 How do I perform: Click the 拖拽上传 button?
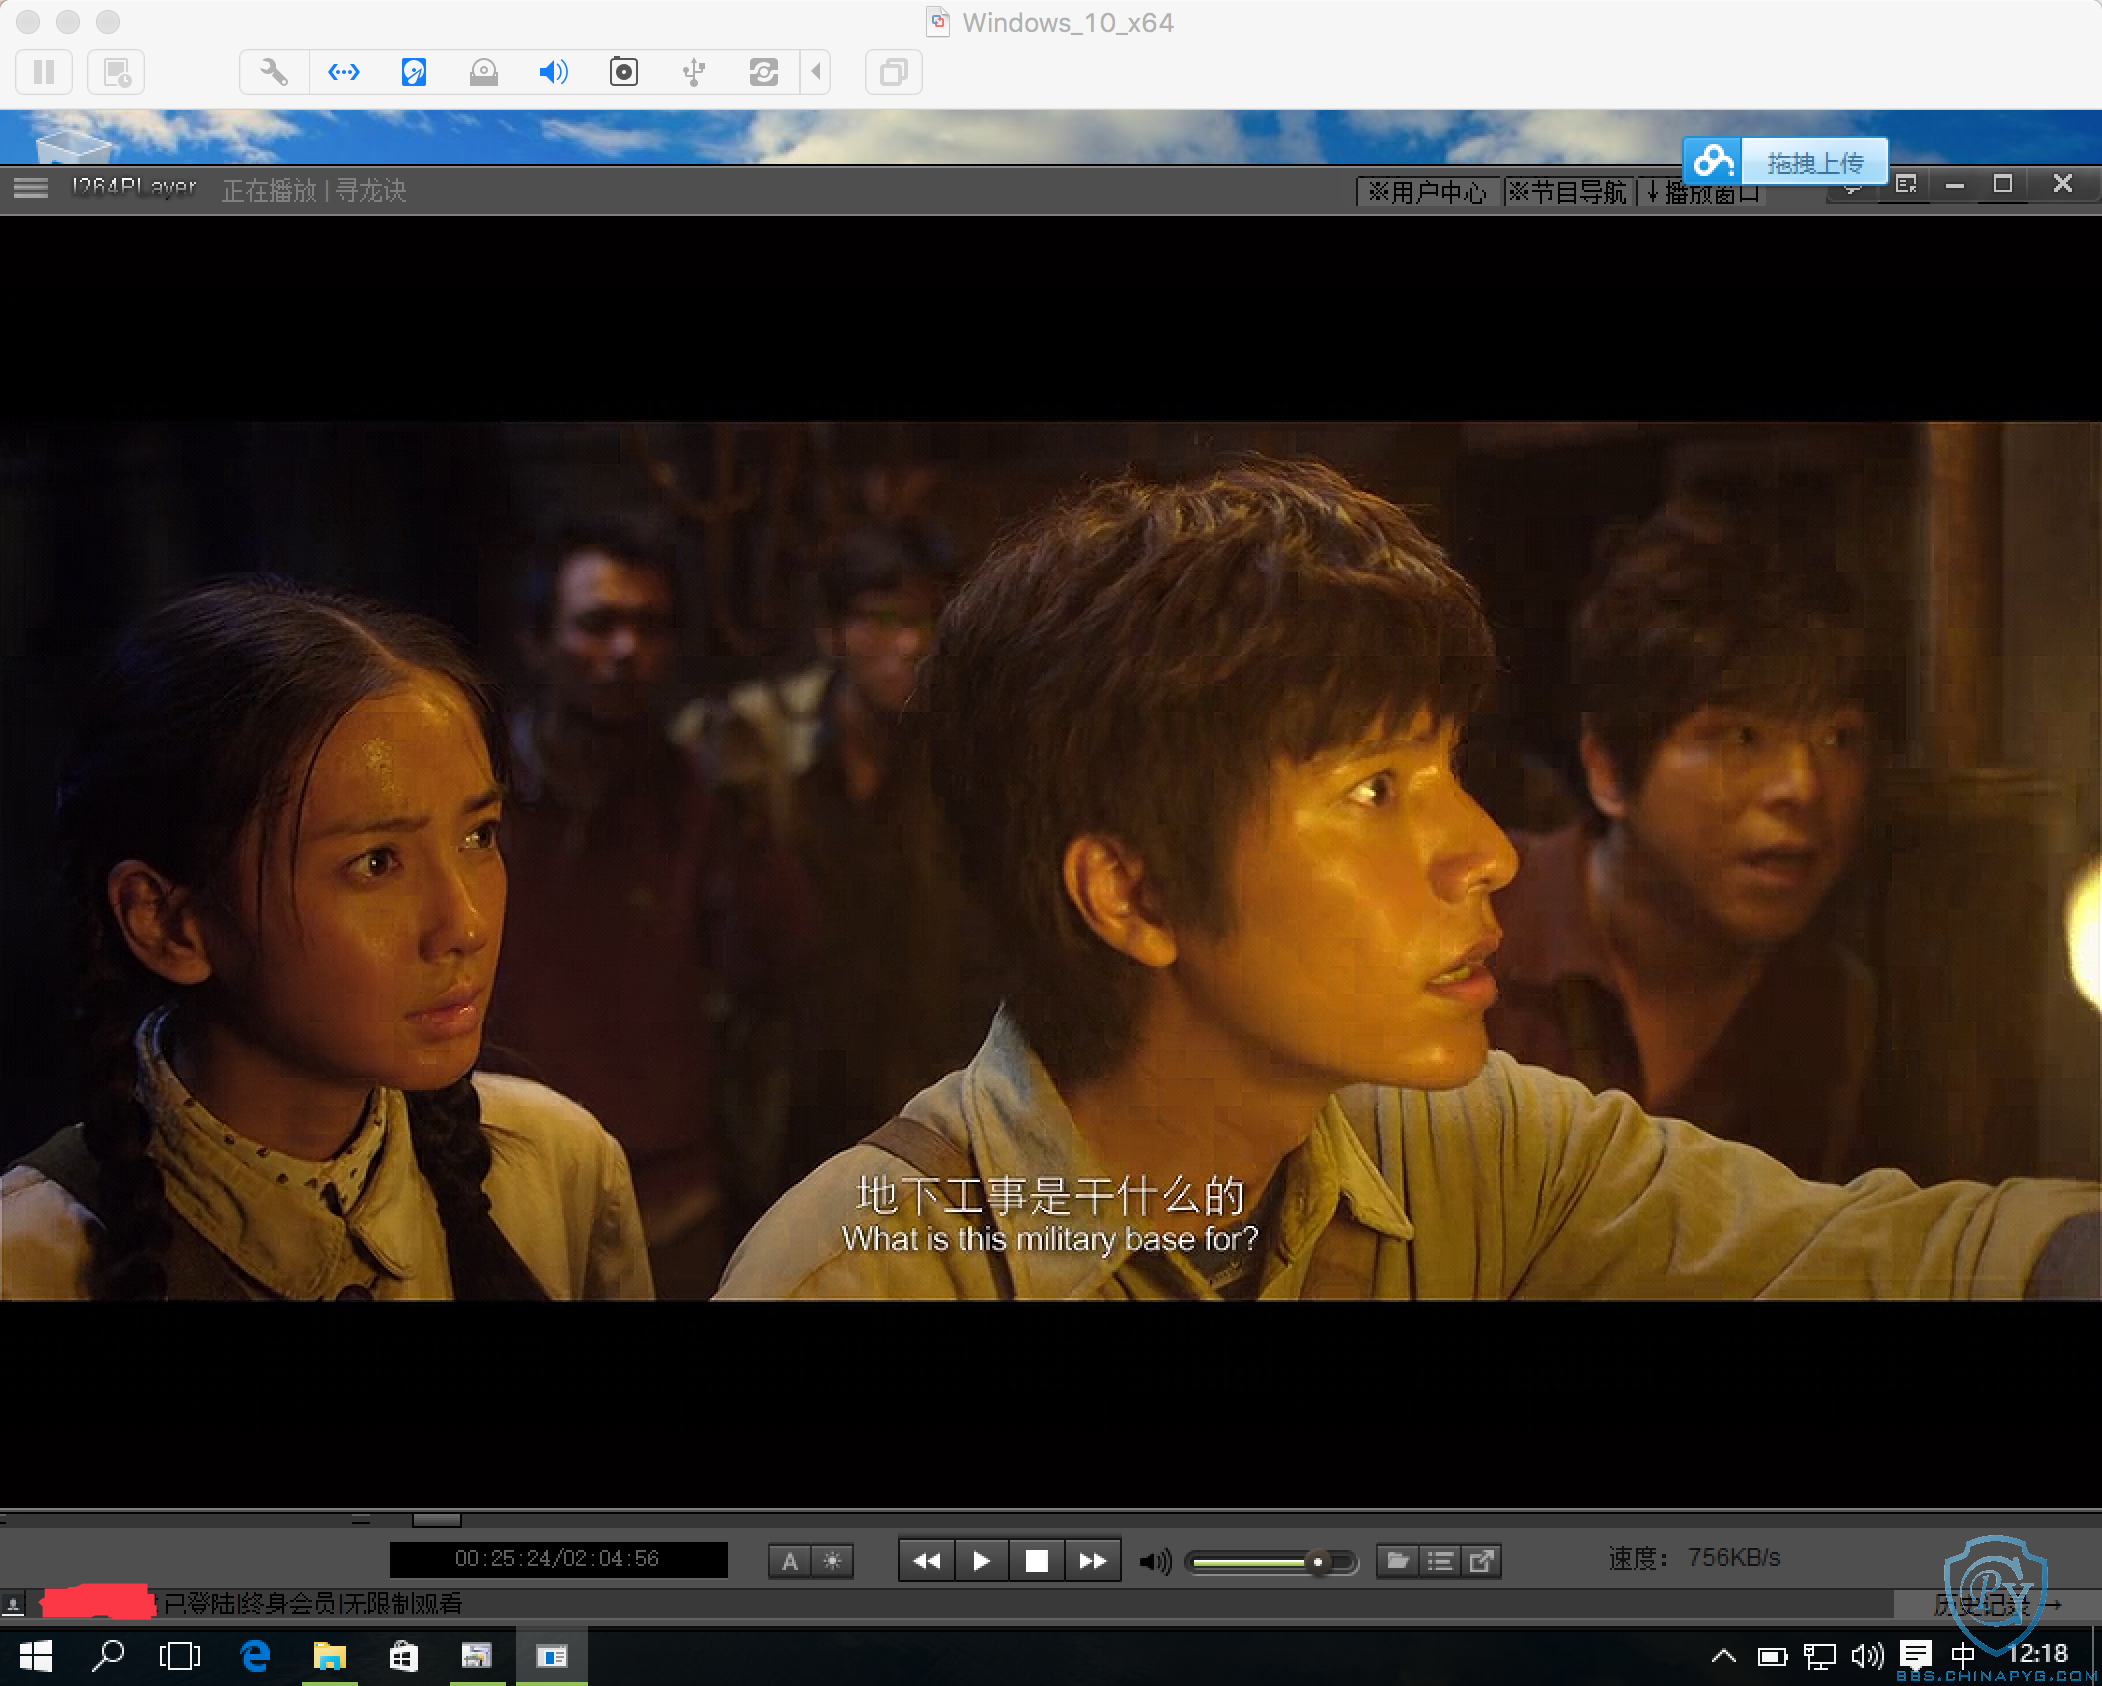coord(1815,162)
